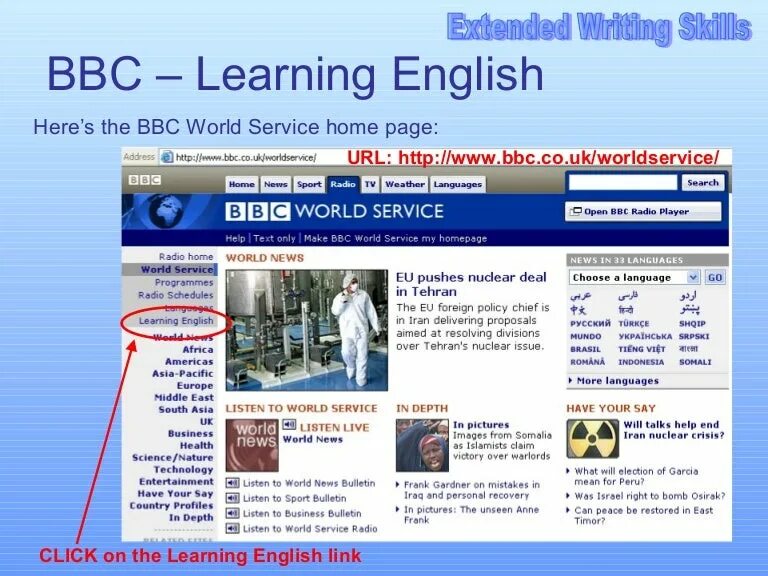Viewport: 768px width, 576px height.
Task: Click the browser address bar URL
Action: coord(246,157)
